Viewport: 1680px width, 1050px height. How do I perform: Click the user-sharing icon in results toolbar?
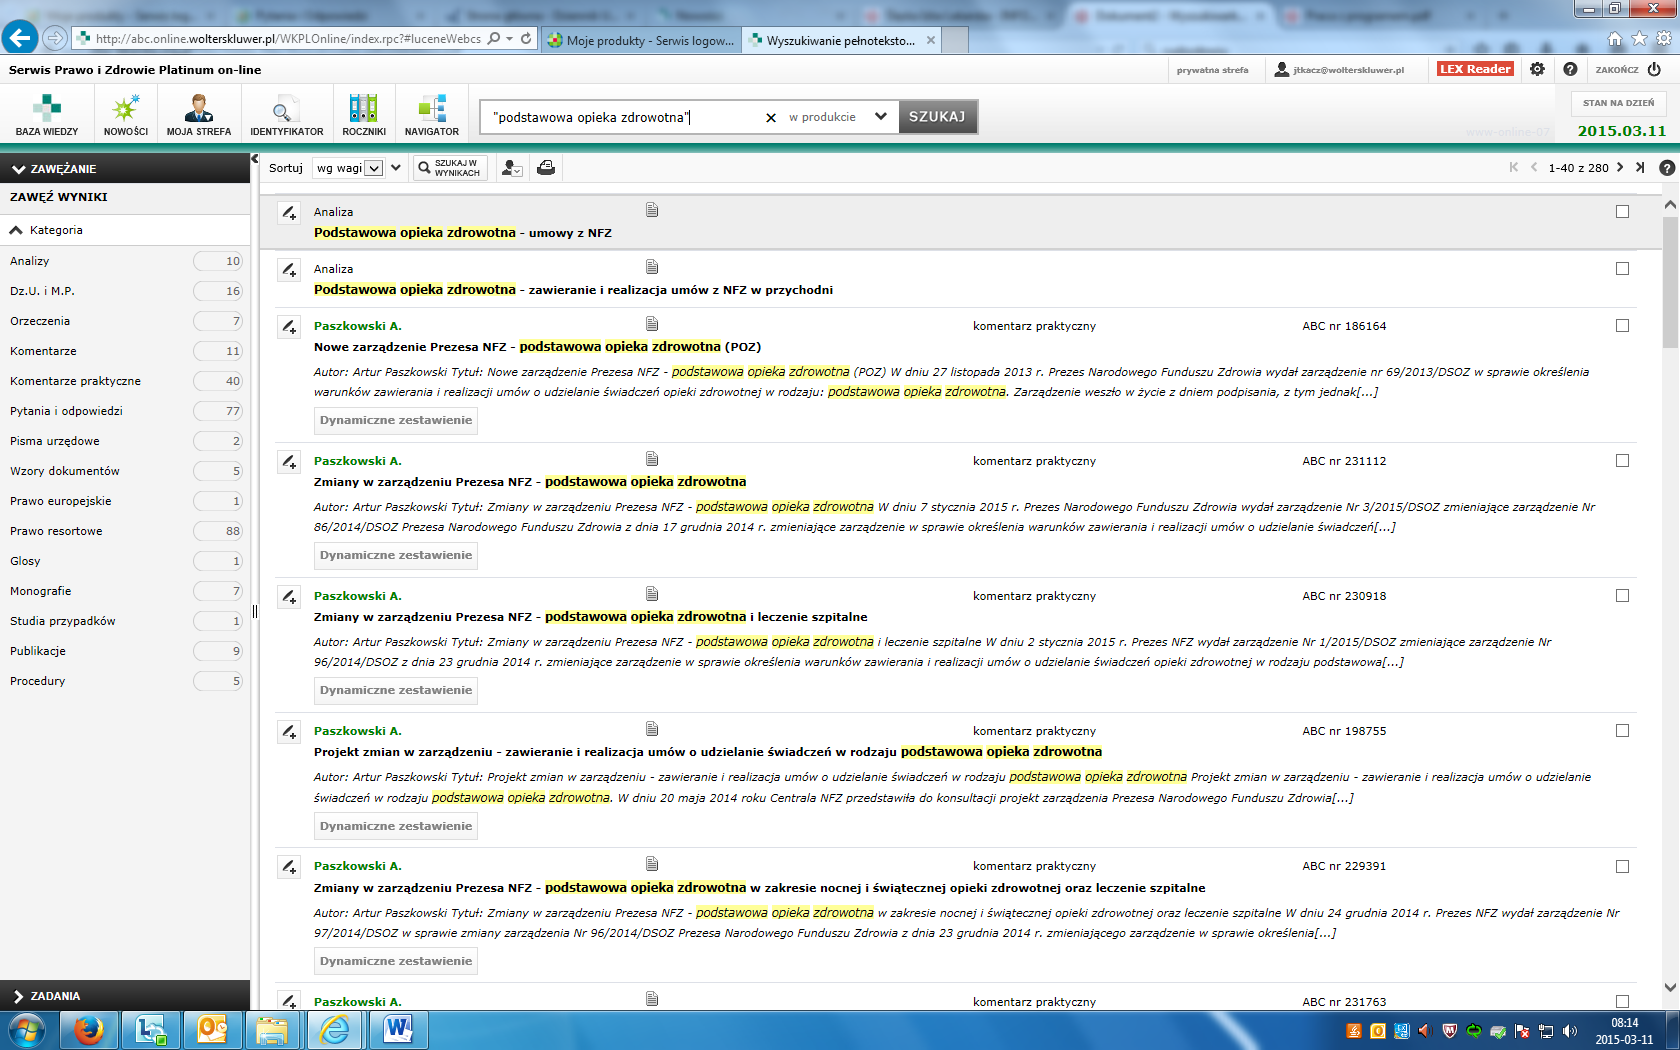coord(512,168)
